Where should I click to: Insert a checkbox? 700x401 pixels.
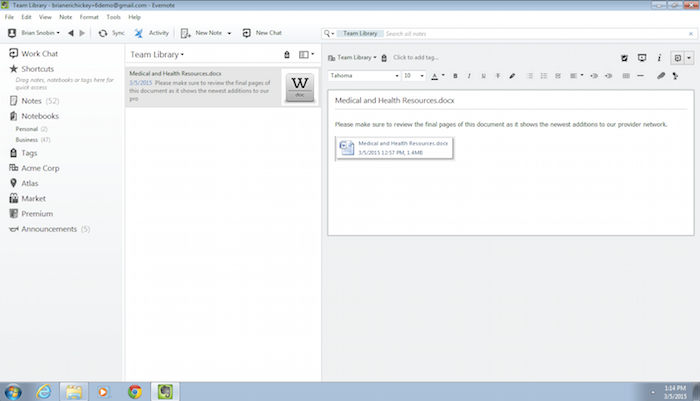coord(558,76)
